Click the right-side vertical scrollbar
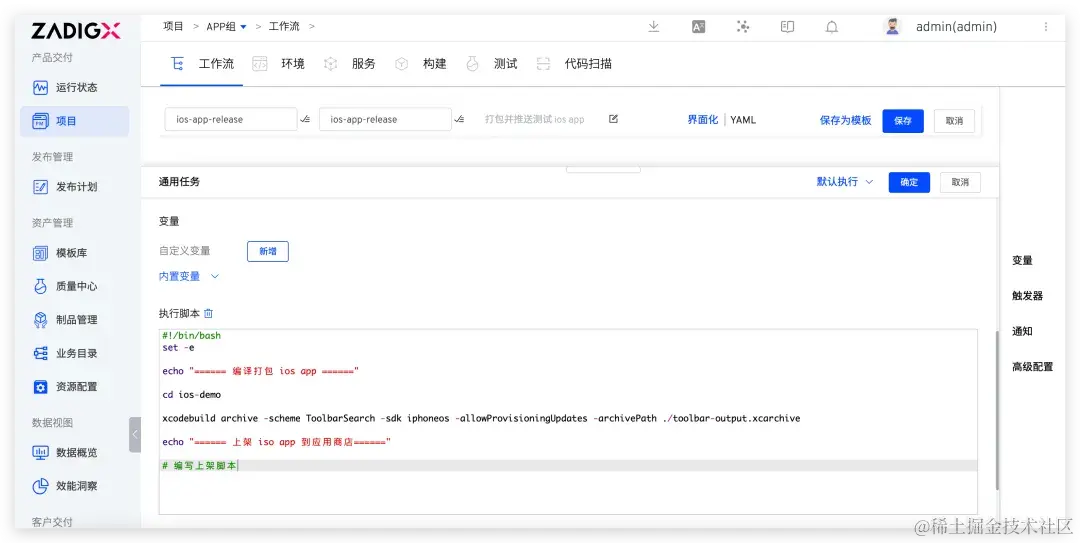Screen dimensions: 1080x543 click(995, 411)
